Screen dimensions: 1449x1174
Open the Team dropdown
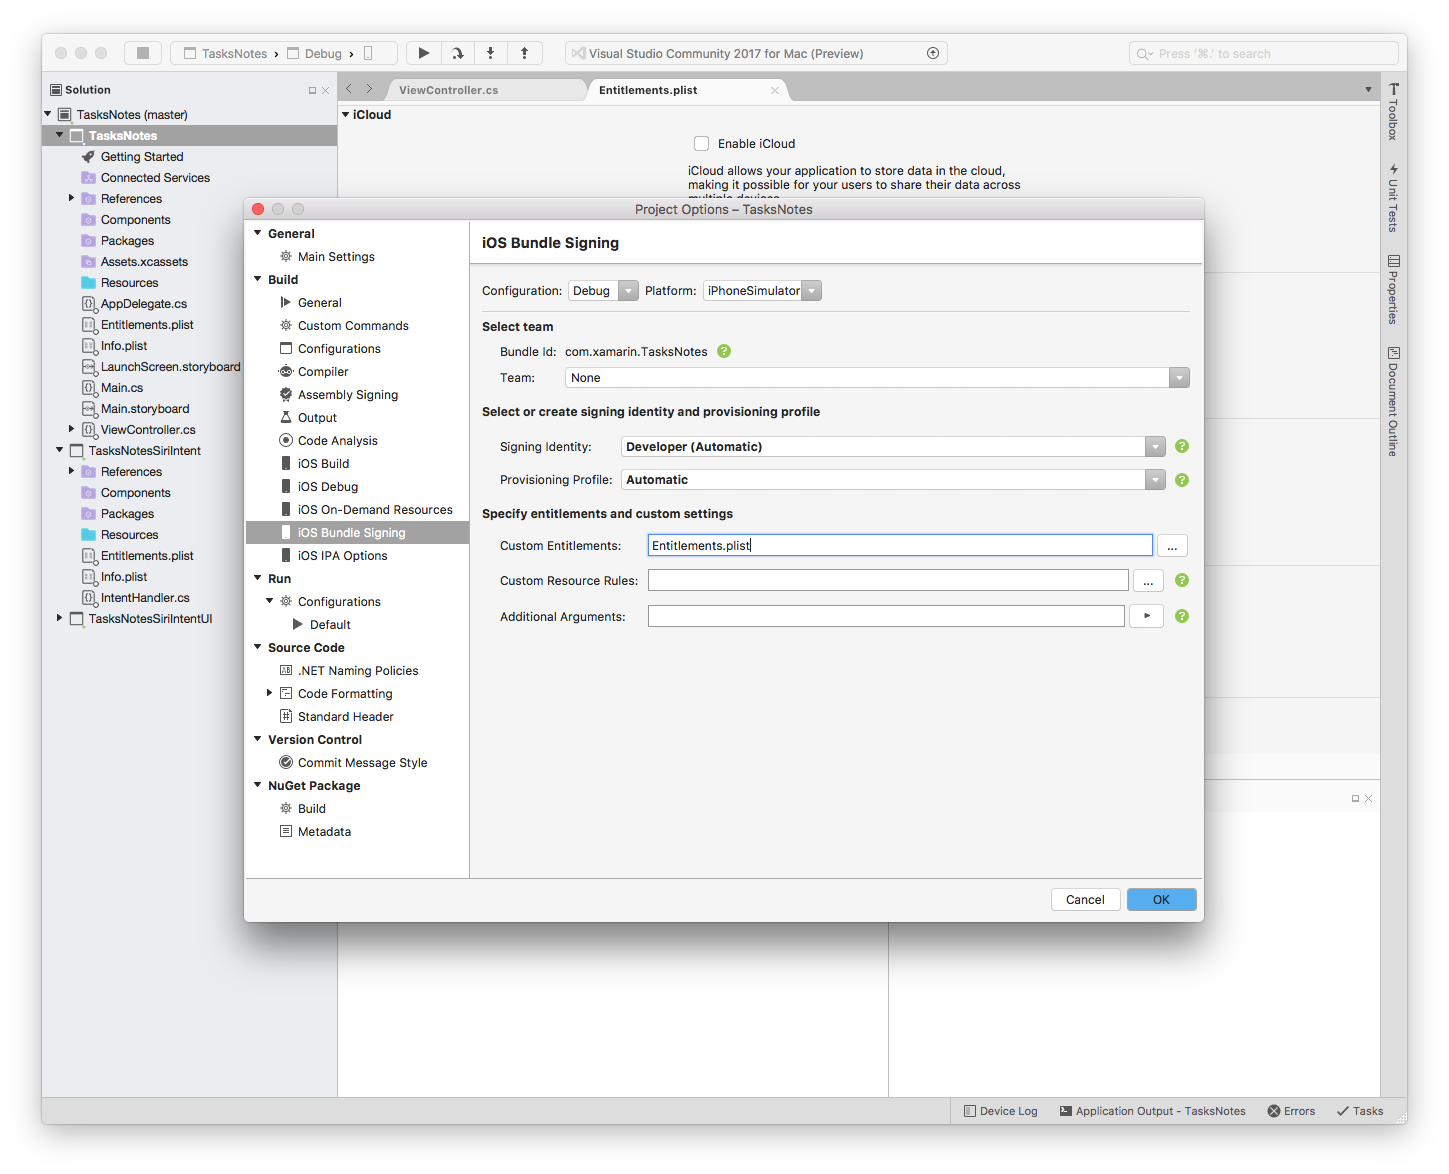[x=877, y=378]
